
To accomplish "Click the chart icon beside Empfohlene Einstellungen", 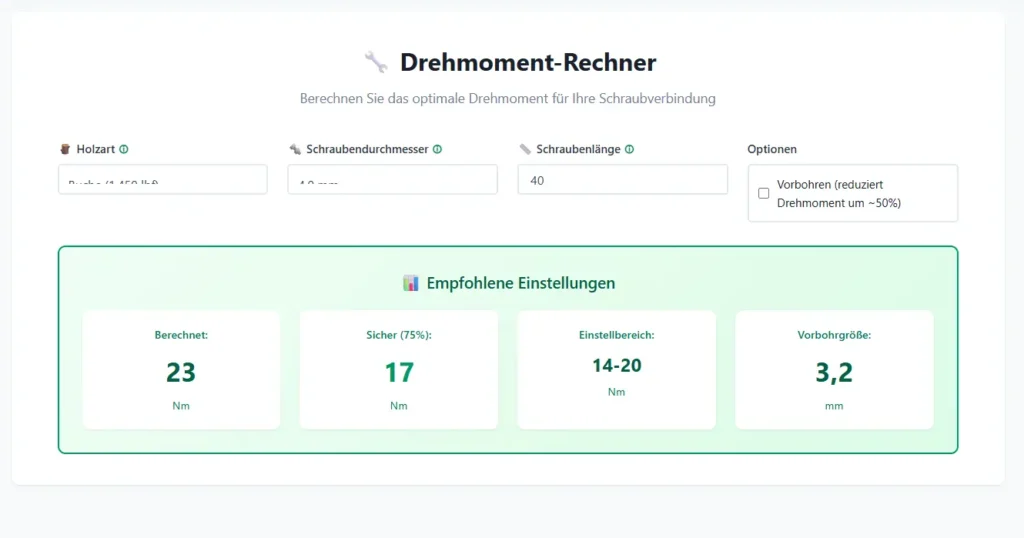I will click(411, 283).
